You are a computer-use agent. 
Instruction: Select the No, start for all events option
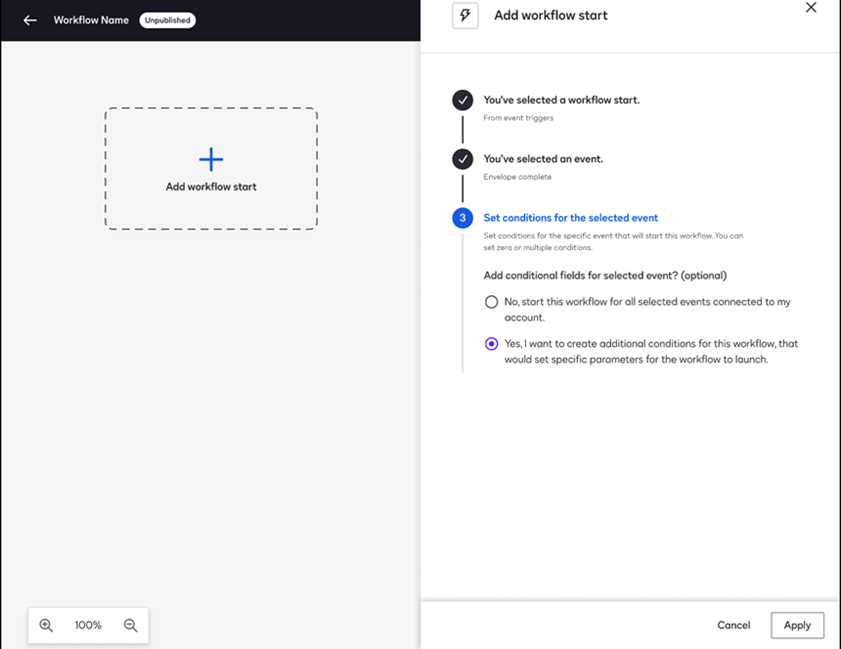pos(491,301)
